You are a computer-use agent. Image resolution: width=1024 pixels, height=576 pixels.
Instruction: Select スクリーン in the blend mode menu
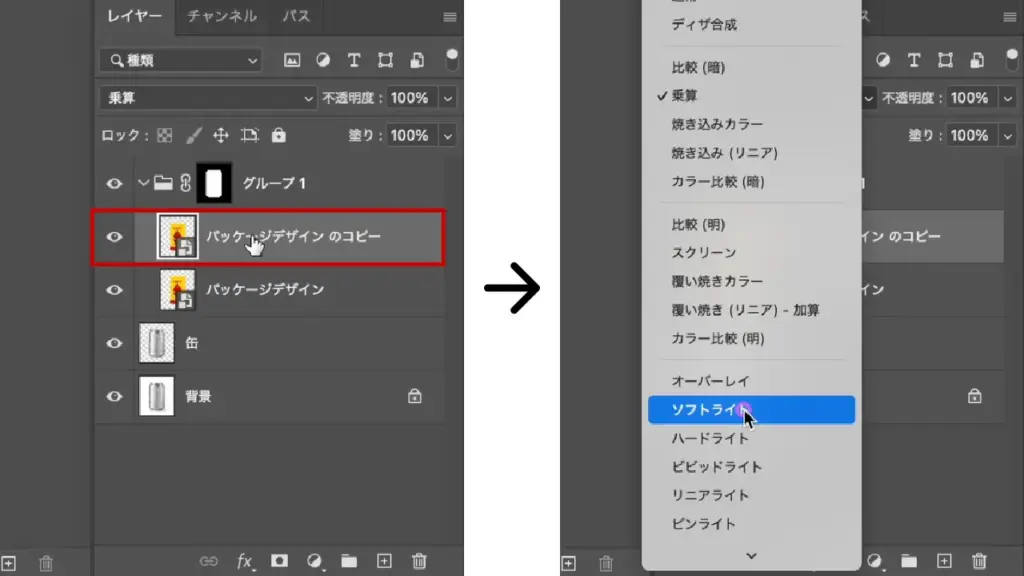(x=703, y=253)
